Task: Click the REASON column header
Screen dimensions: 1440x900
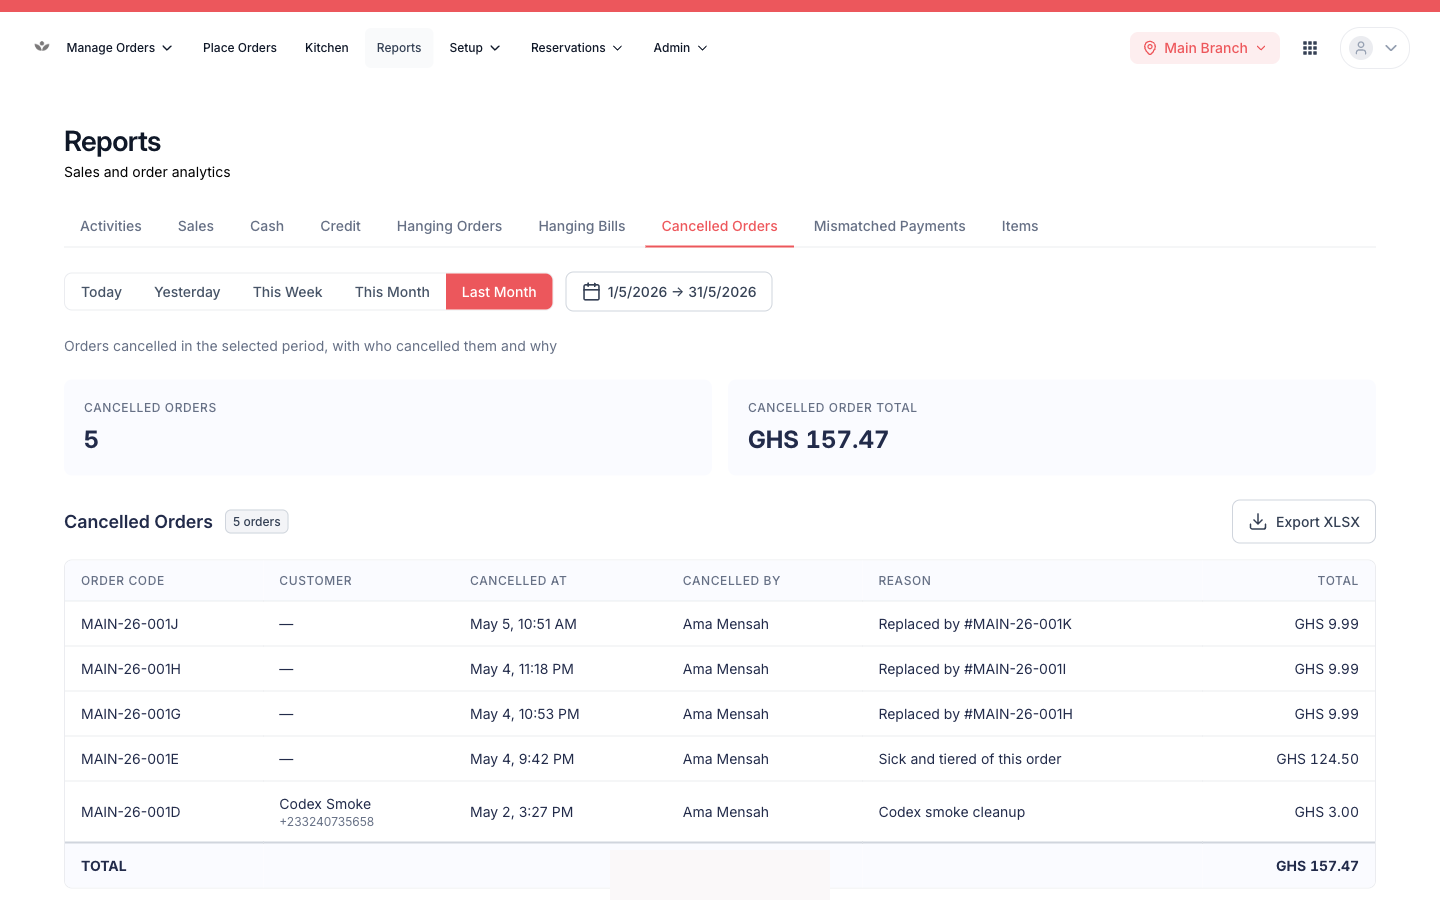Action: [905, 581]
